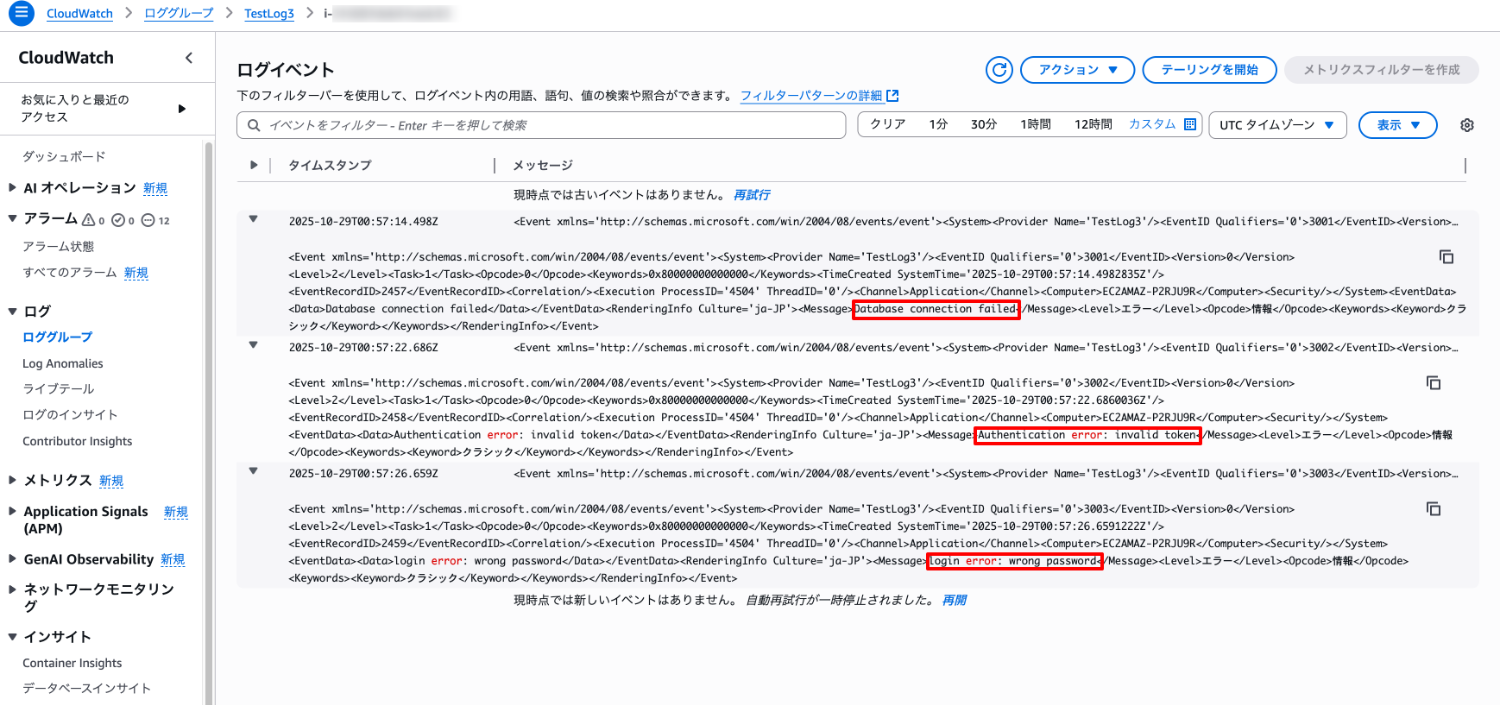Click timestamp 2025-10-29T00:57:22.686Z
Viewport: 1500px width, 705px height.
[363, 346]
